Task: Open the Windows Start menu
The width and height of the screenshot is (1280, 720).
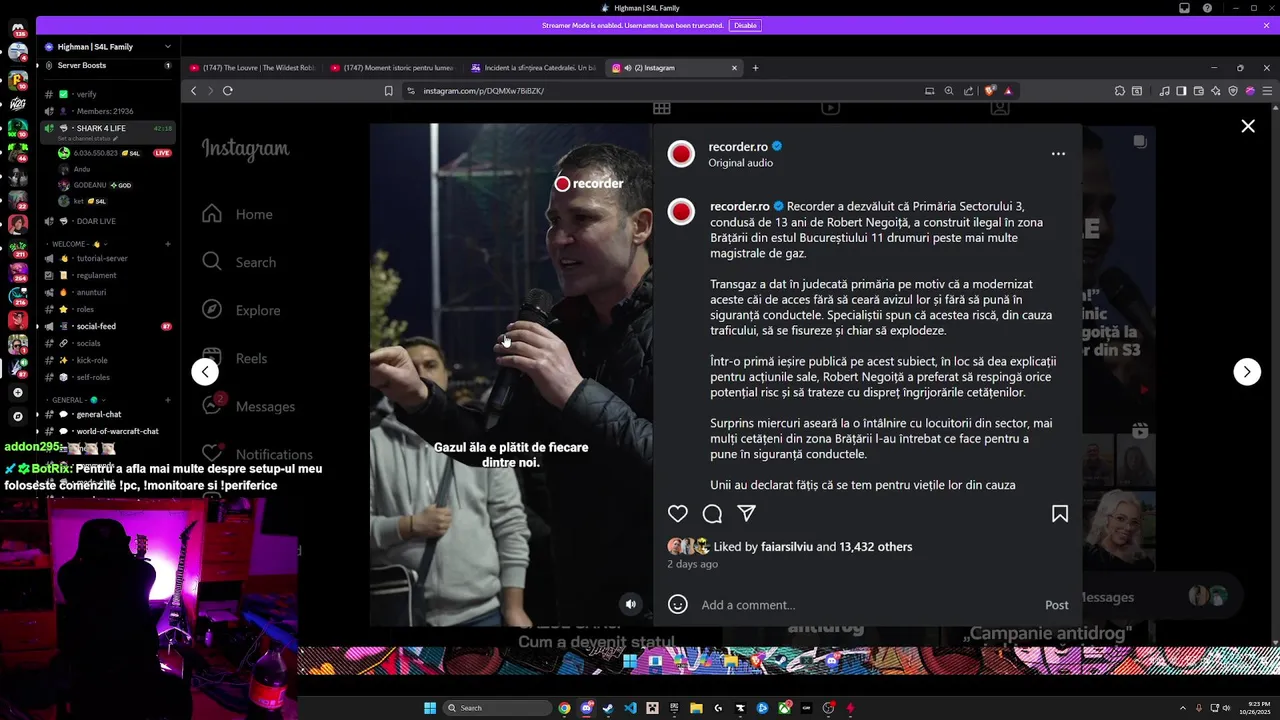Action: click(430, 708)
